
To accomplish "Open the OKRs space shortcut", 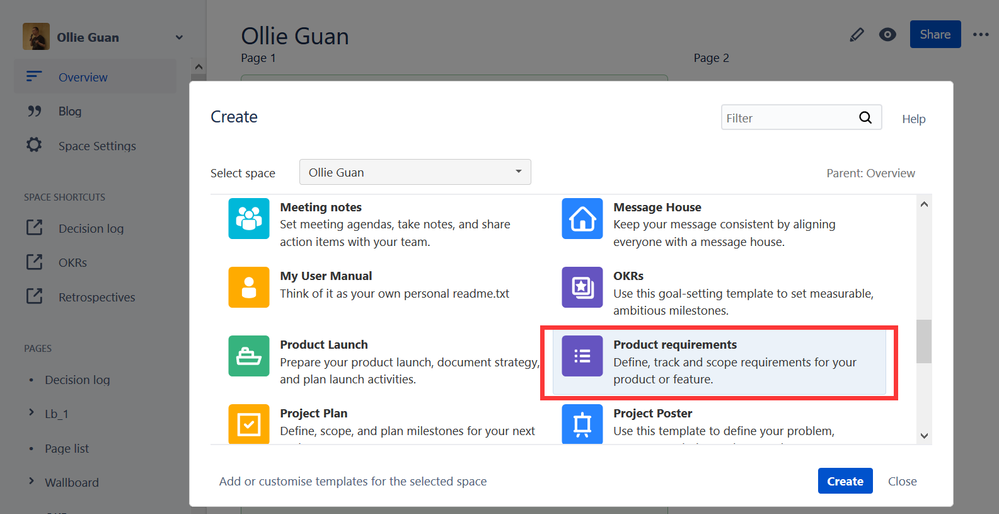I will coord(73,262).
